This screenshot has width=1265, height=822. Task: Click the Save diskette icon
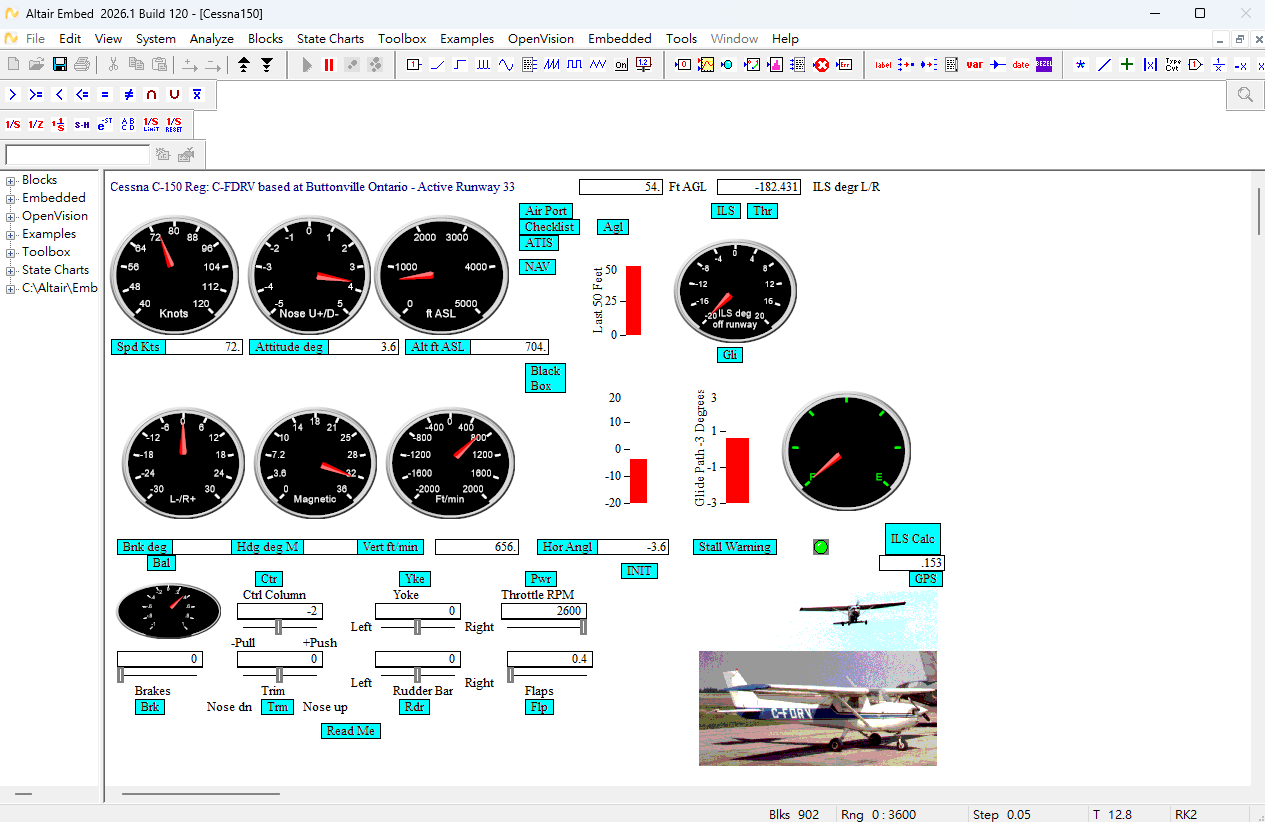(x=60, y=65)
